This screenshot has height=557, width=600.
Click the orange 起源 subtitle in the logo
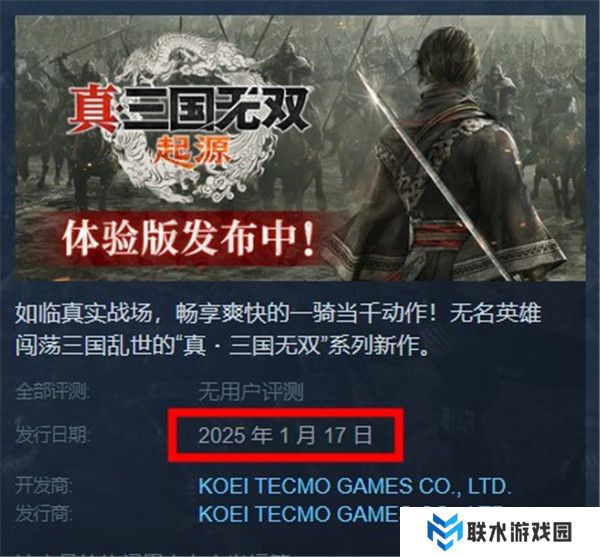[x=193, y=152]
